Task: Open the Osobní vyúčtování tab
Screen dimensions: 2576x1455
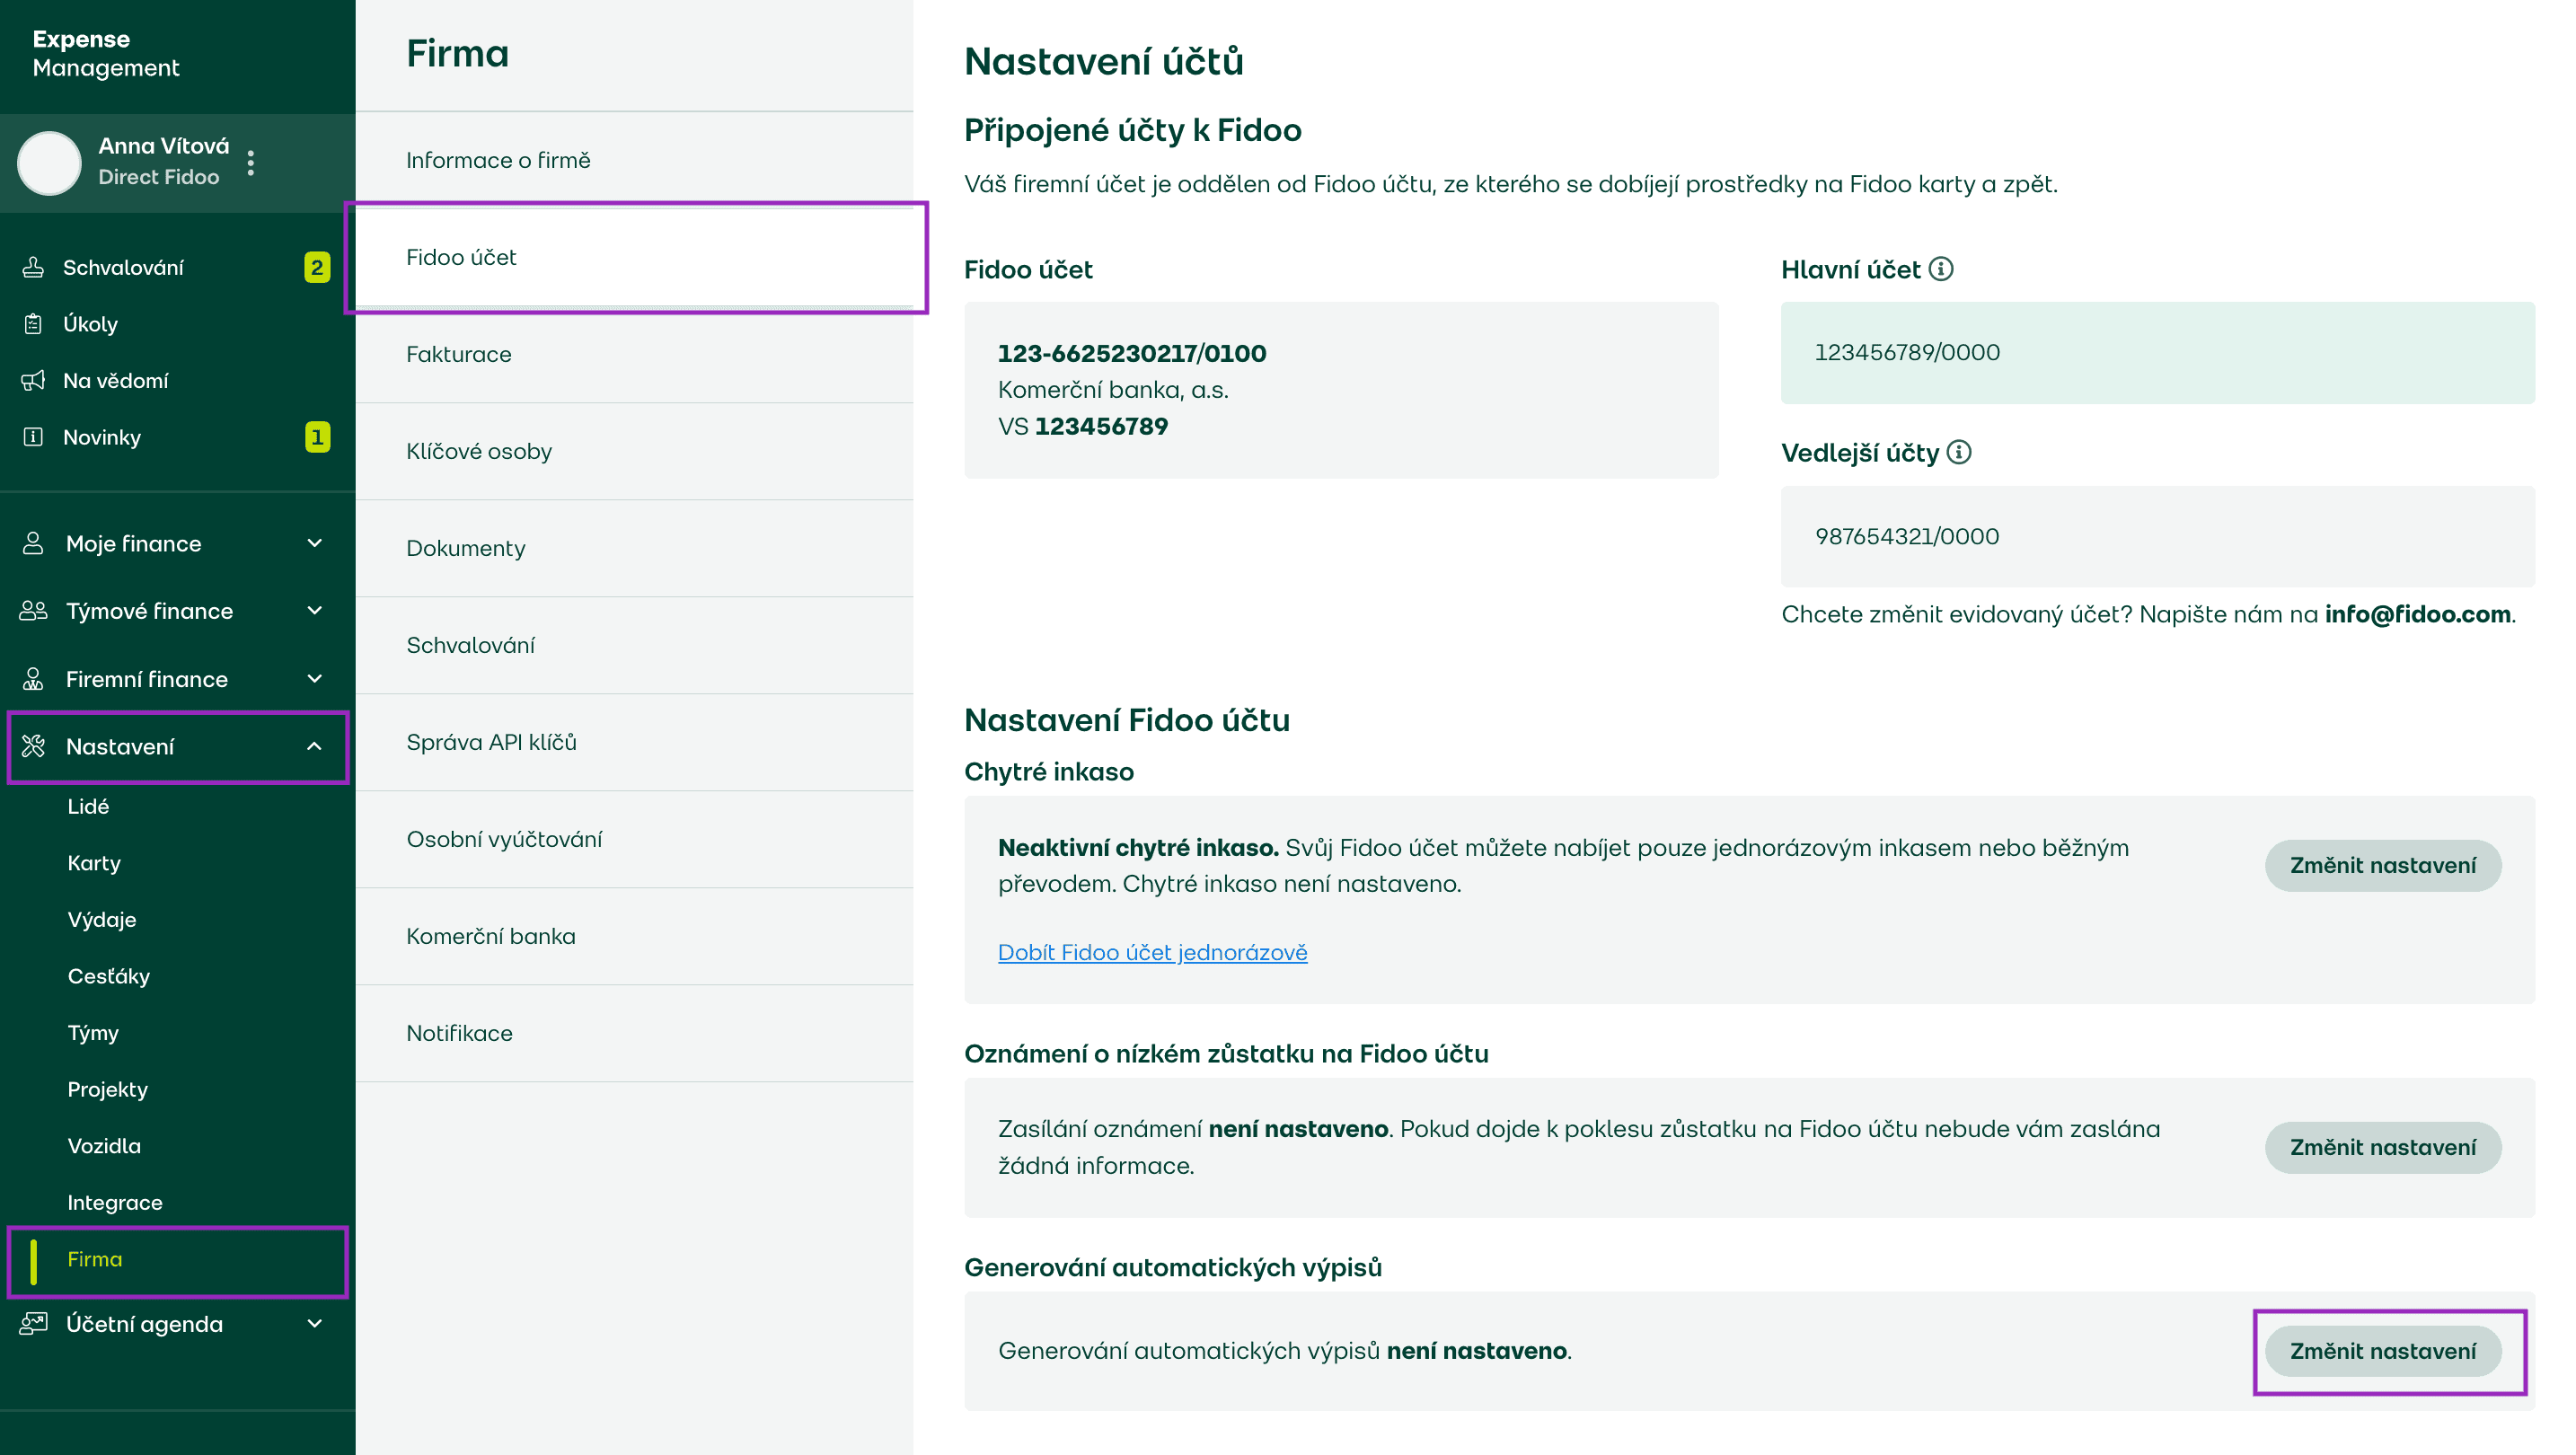Action: coord(634,839)
